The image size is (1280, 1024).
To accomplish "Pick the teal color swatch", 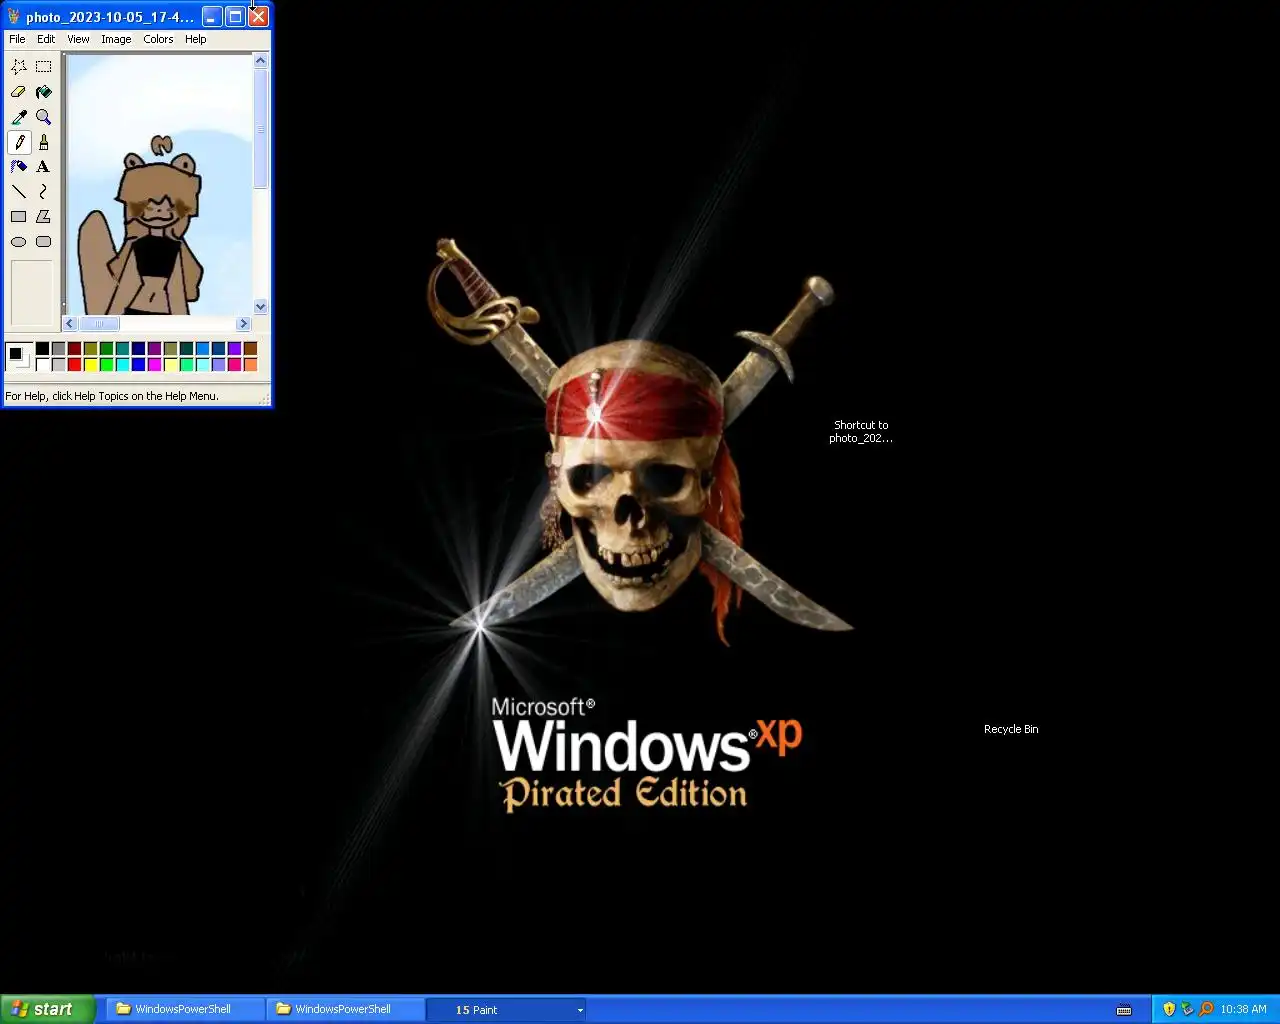I will (x=122, y=348).
